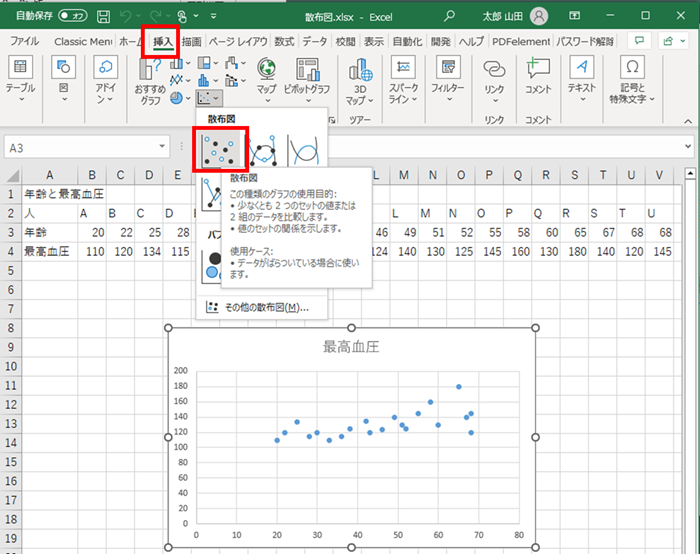Select the 最高血圧 row header cell A4
700x554 pixels.
click(x=50, y=251)
